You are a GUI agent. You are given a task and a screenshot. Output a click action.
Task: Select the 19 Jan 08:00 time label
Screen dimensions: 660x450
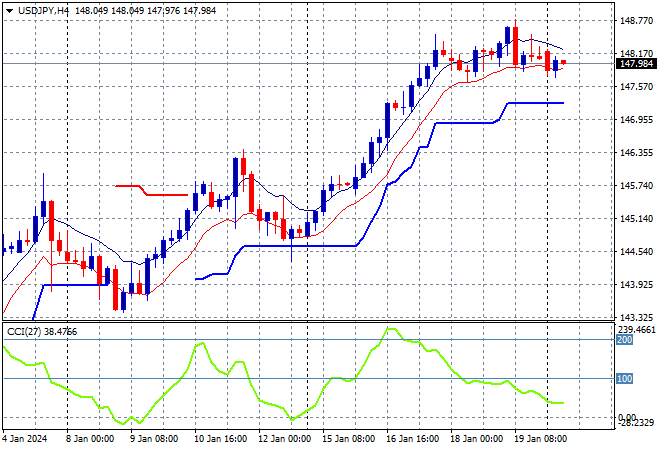point(541,439)
